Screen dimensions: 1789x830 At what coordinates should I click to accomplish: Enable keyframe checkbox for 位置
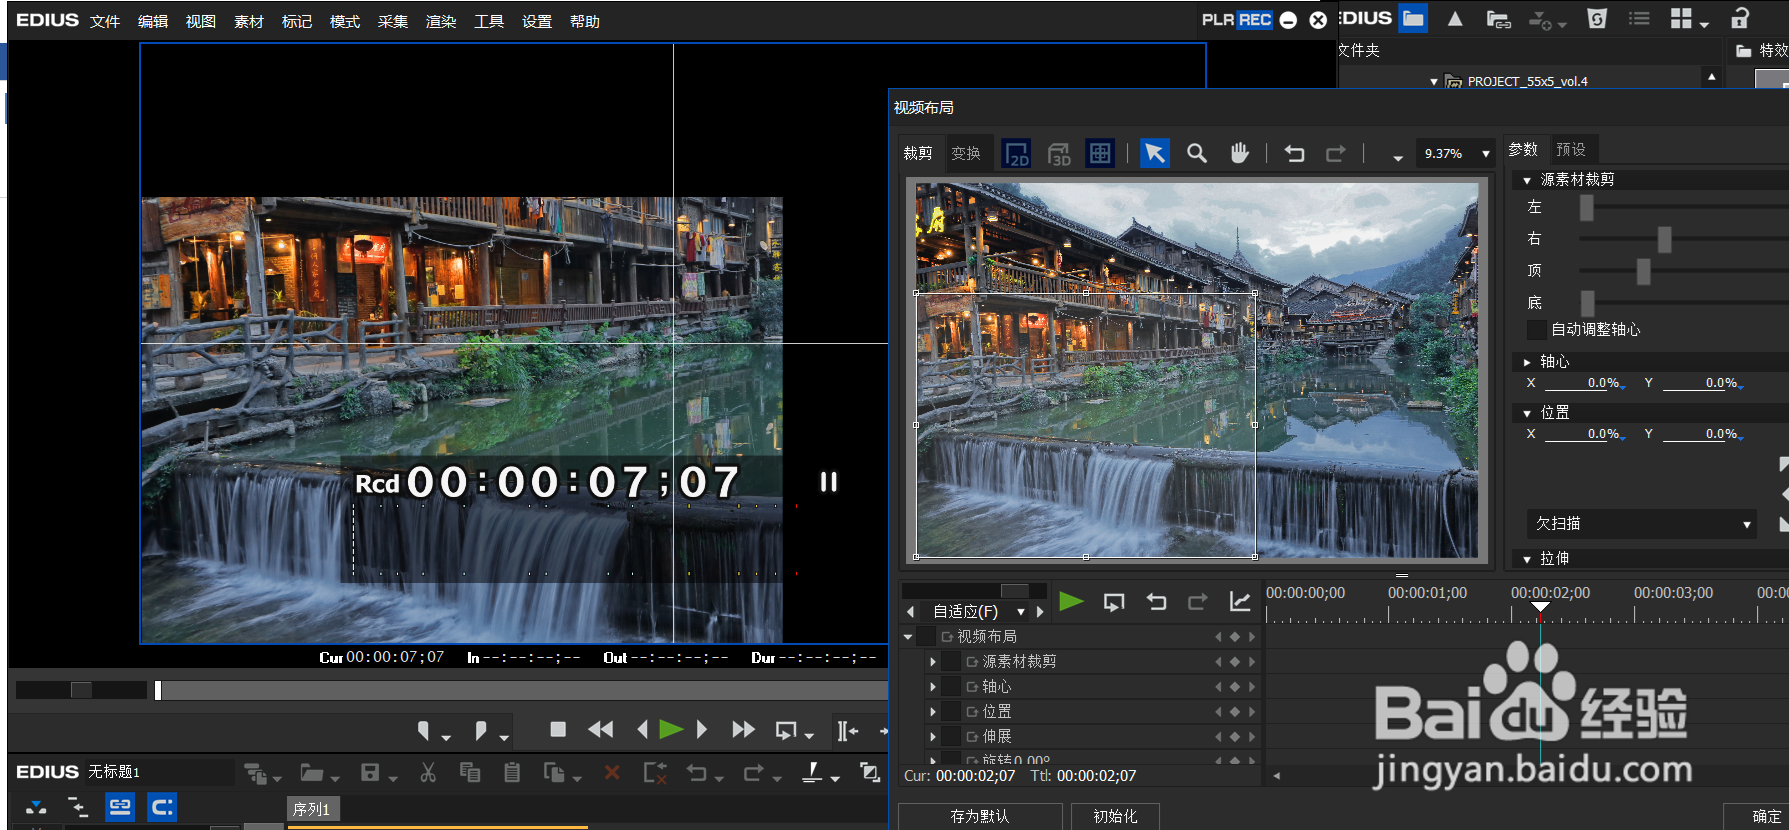[951, 712]
